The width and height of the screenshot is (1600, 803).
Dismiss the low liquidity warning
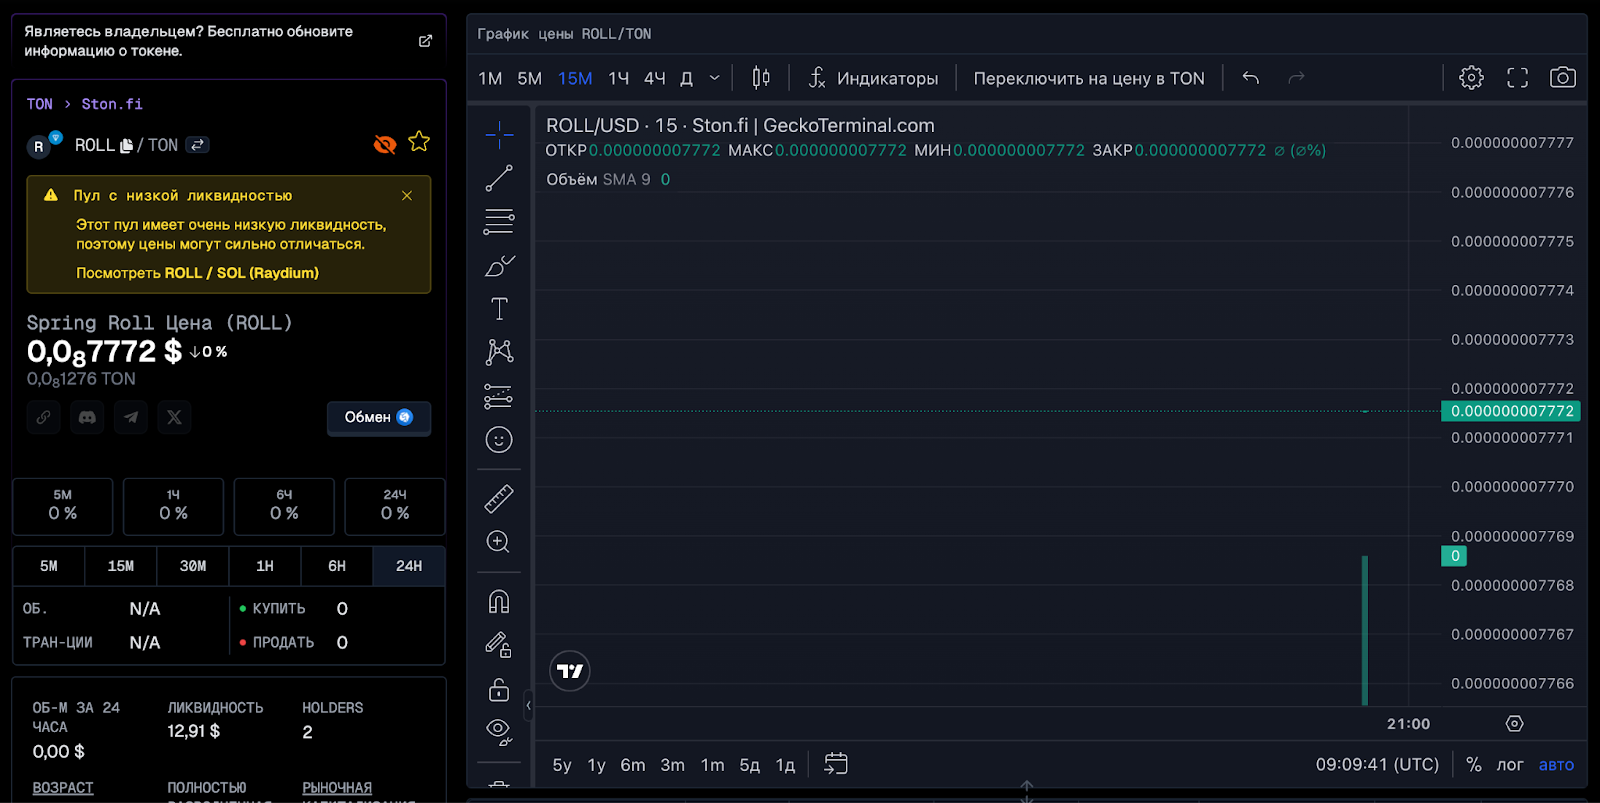click(407, 196)
